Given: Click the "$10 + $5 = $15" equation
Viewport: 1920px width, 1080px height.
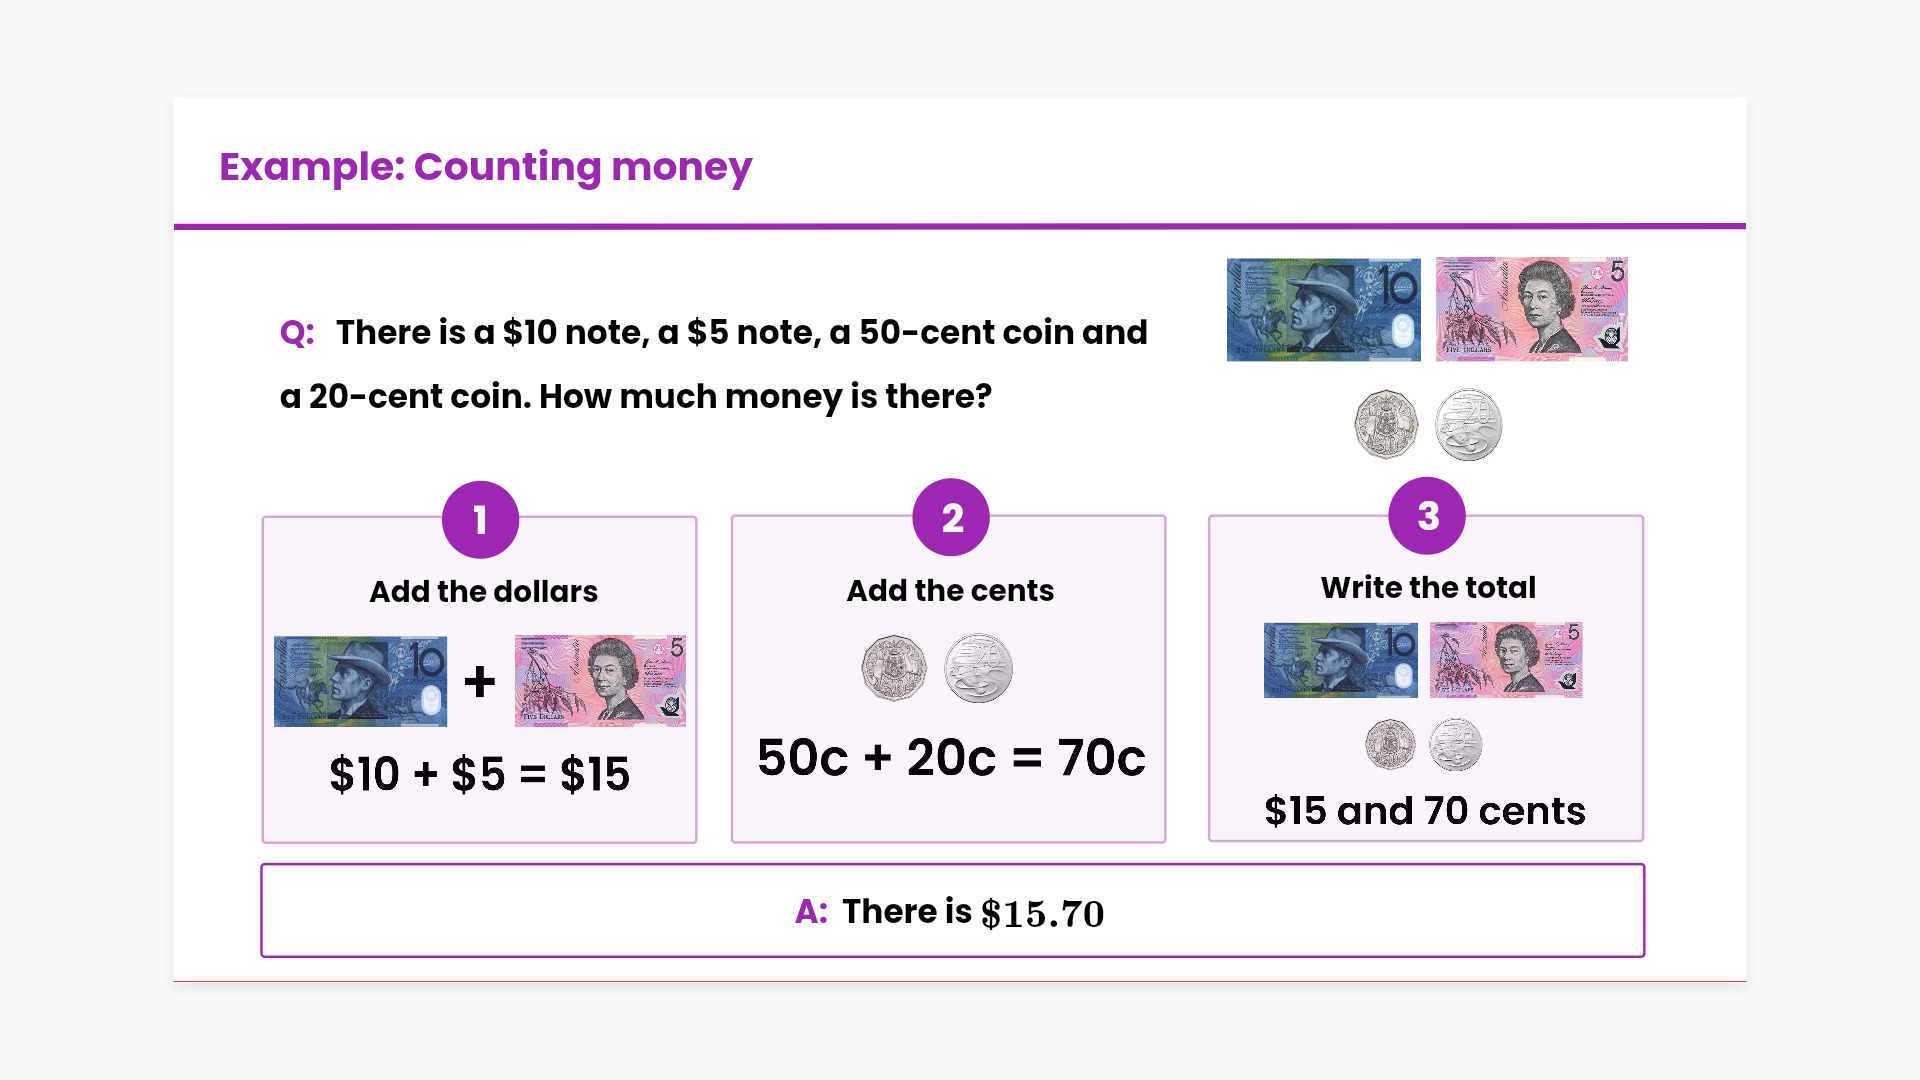Looking at the screenshot, I should [480, 775].
